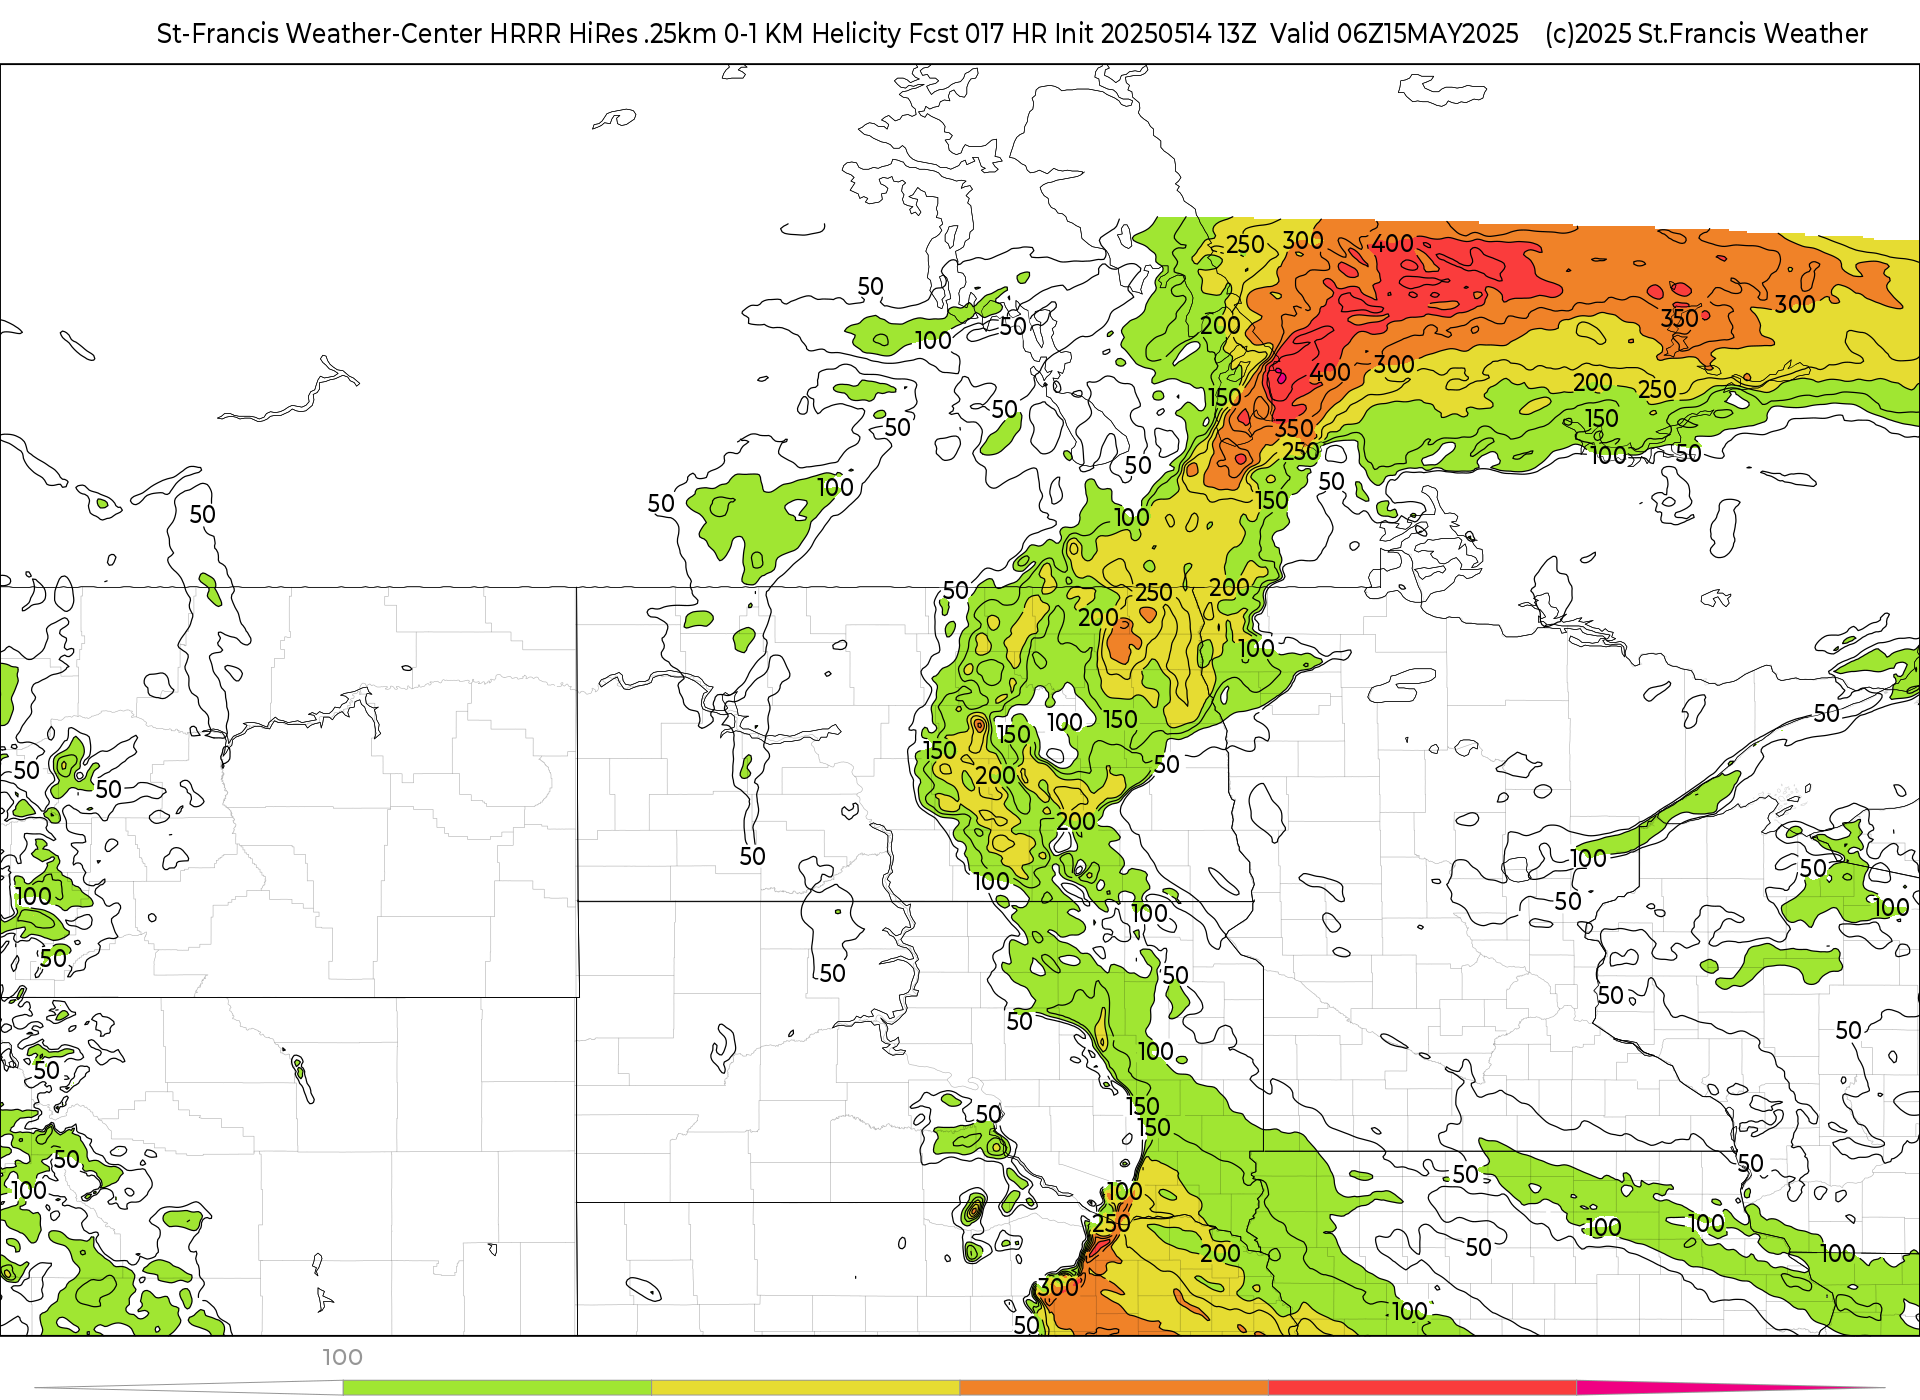1920x1400 pixels.
Task: Click the gray '100' label above the color bar
Action: [342, 1357]
